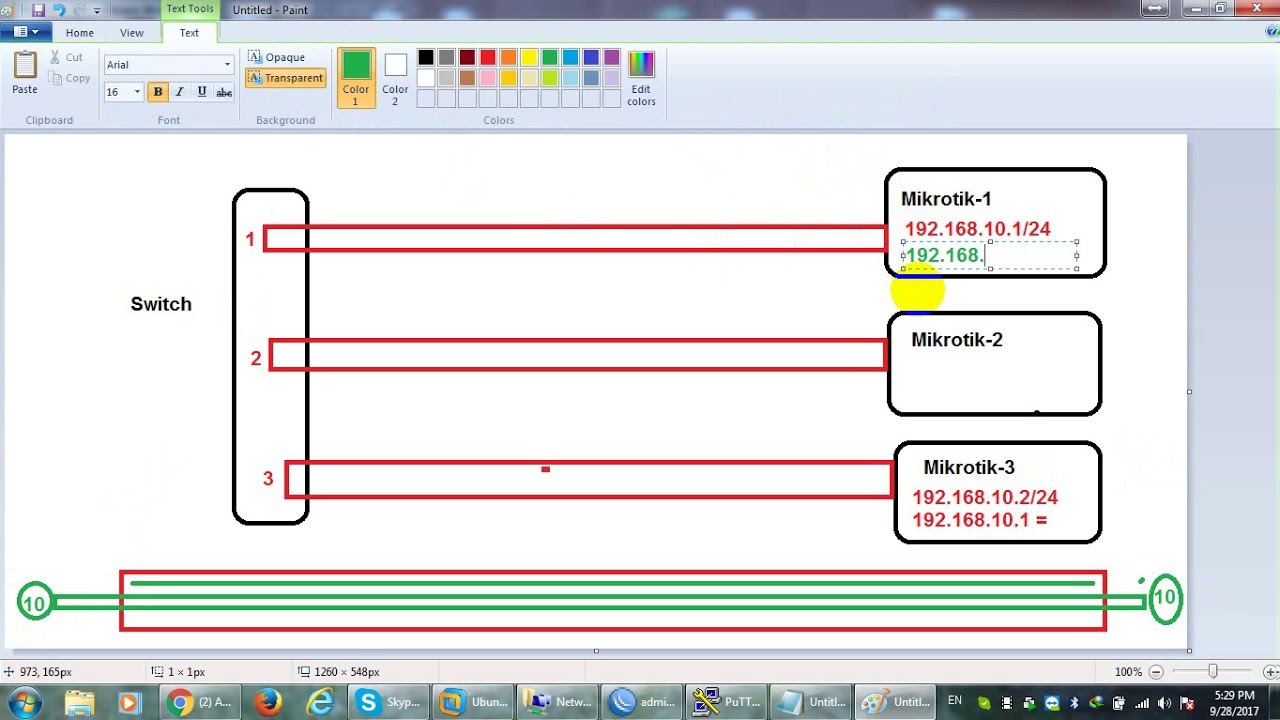This screenshot has height=720, width=1280.
Task: Open the Paint file menu button
Action: click(26, 32)
